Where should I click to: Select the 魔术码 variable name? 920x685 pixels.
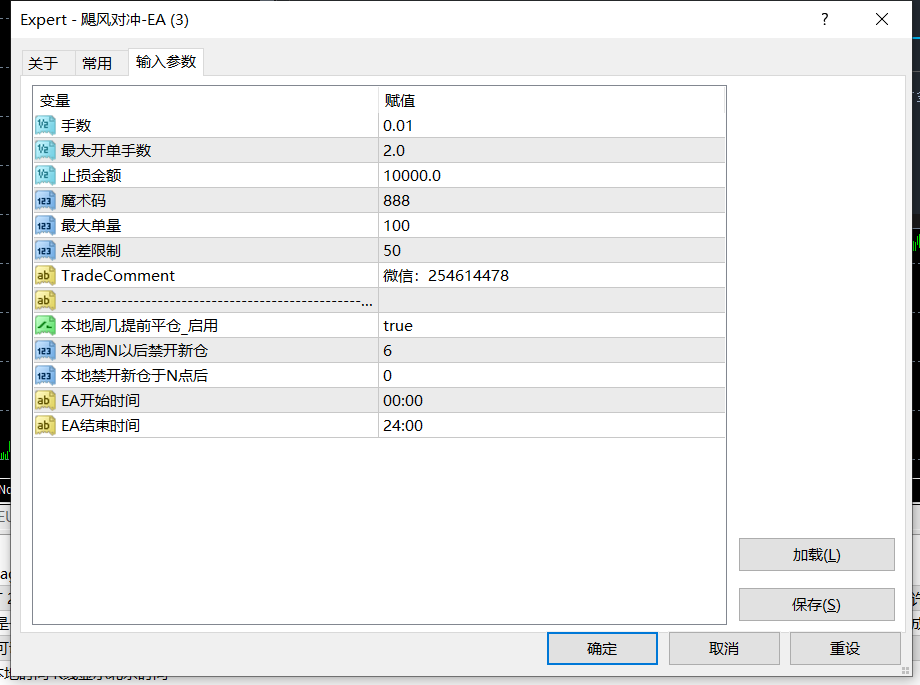(x=83, y=201)
